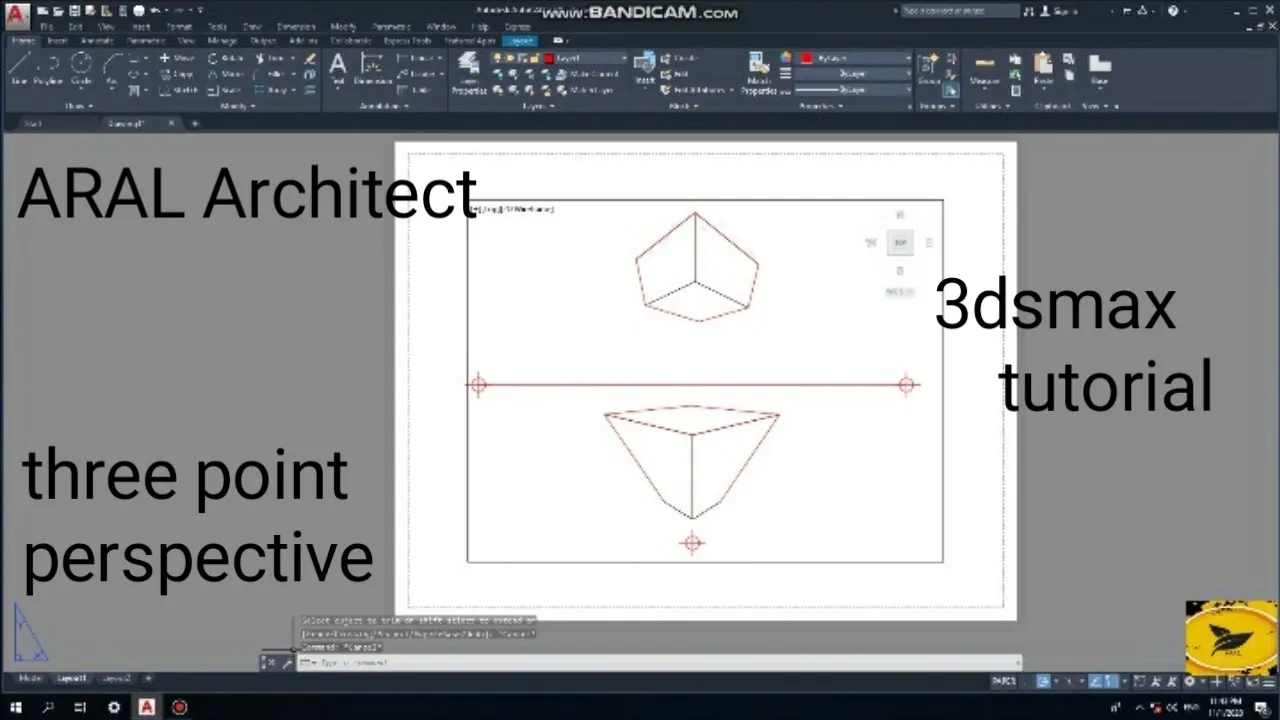Select the Line tool in Draw panel

point(19,67)
